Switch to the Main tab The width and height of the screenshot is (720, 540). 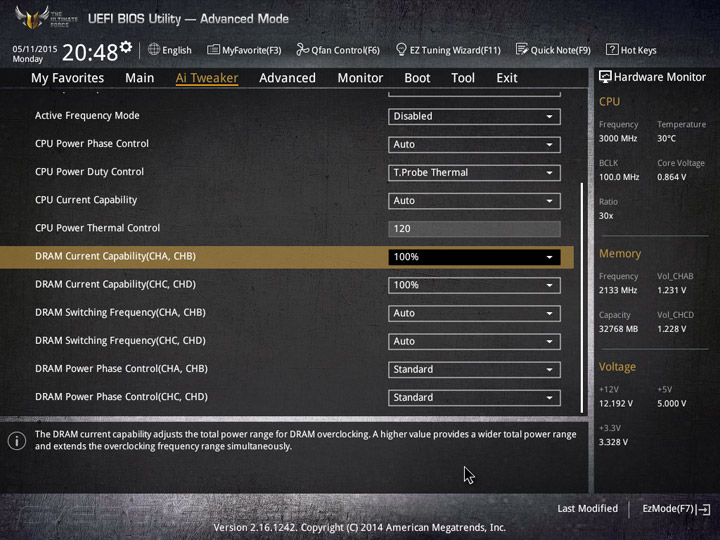(x=140, y=78)
